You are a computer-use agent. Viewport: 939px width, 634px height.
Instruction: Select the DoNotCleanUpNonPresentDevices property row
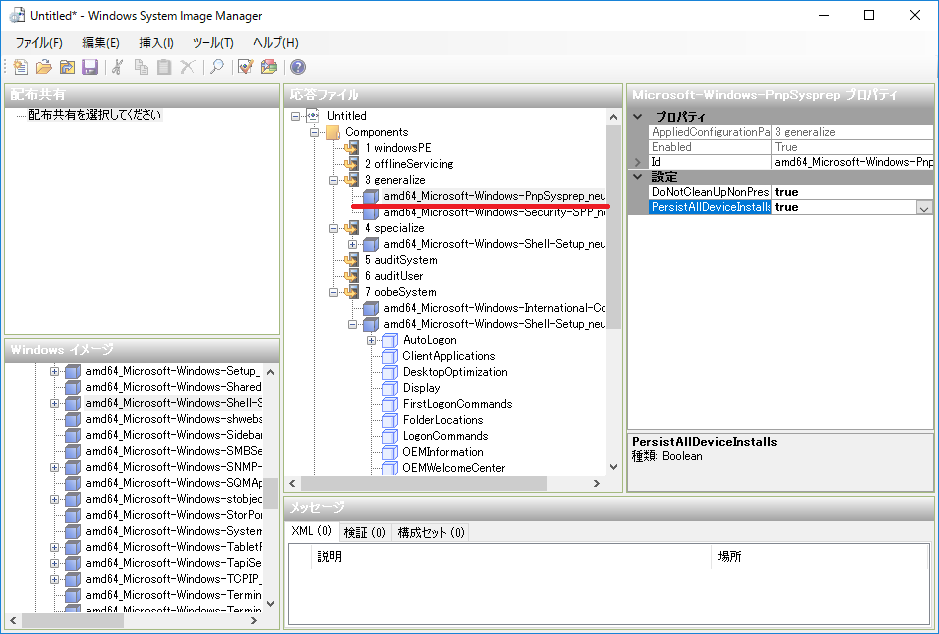click(792, 192)
